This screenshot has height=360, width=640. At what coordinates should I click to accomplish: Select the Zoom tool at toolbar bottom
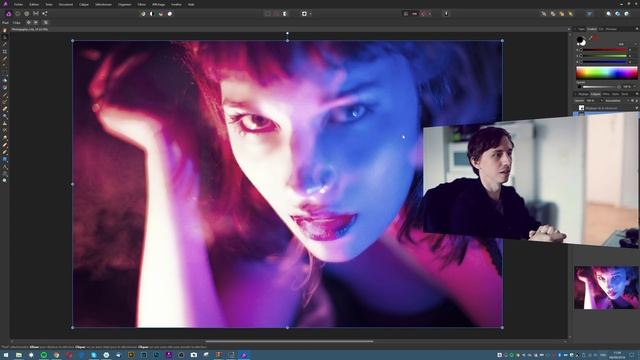point(5,180)
